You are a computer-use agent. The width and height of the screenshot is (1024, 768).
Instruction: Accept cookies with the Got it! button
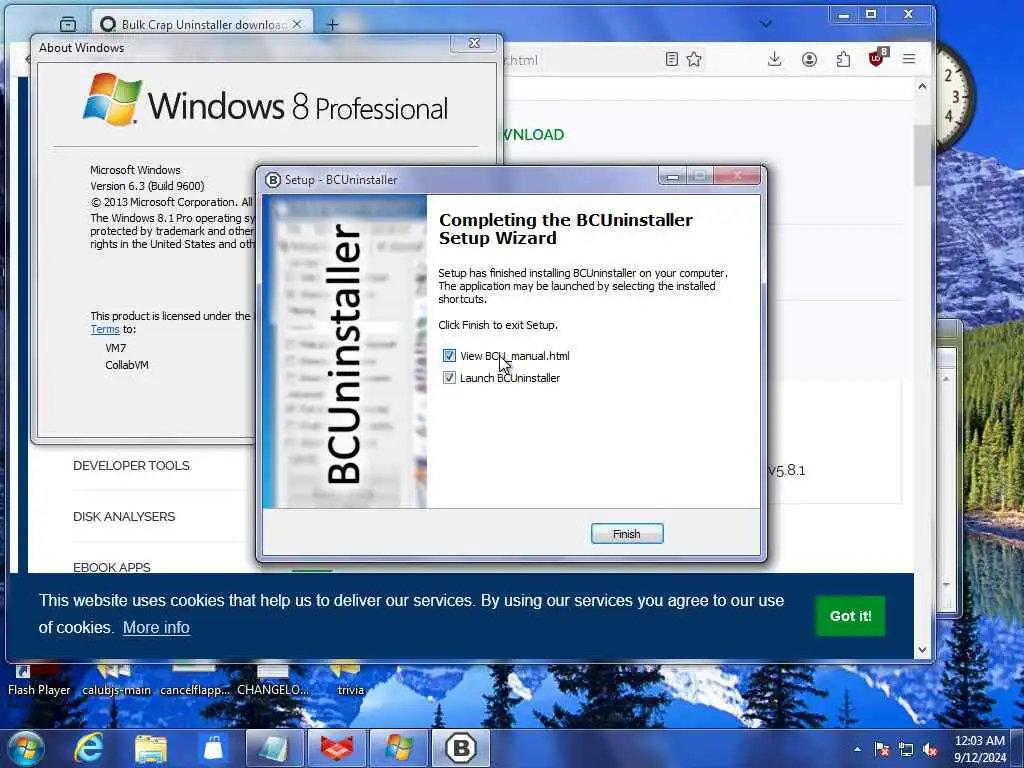[850, 616]
